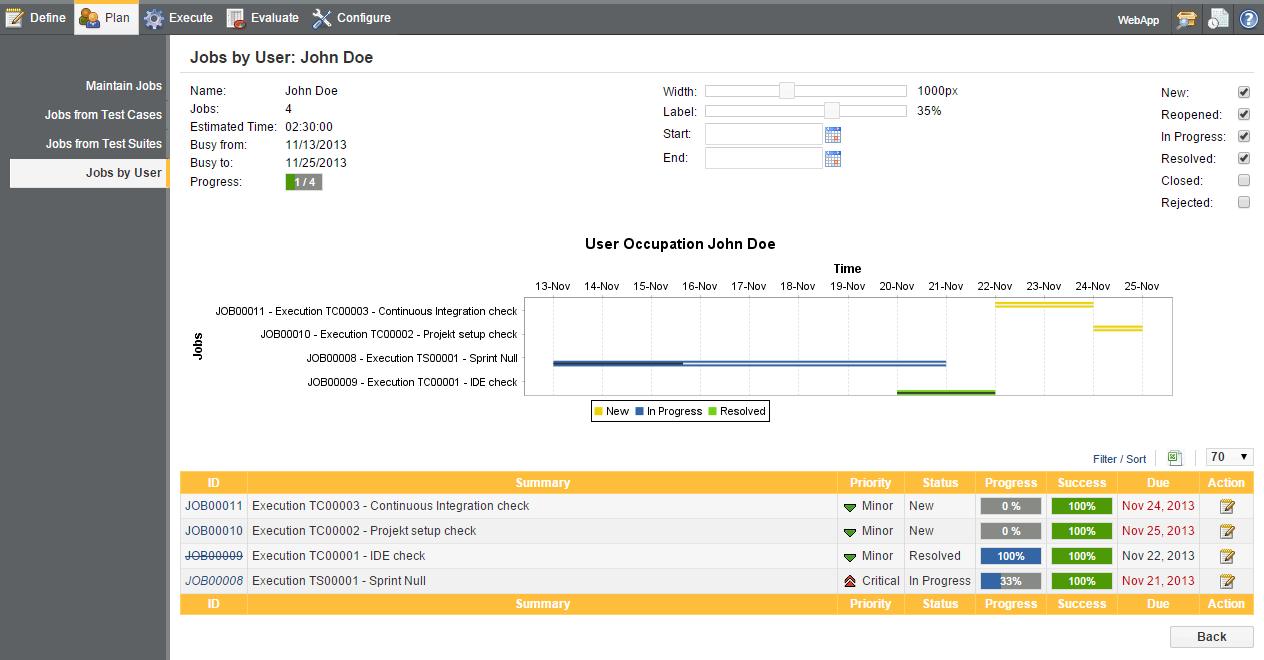Image resolution: width=1264 pixels, height=660 pixels.
Task: Edit job JOB00009 via its action icon
Action: click(x=1227, y=556)
